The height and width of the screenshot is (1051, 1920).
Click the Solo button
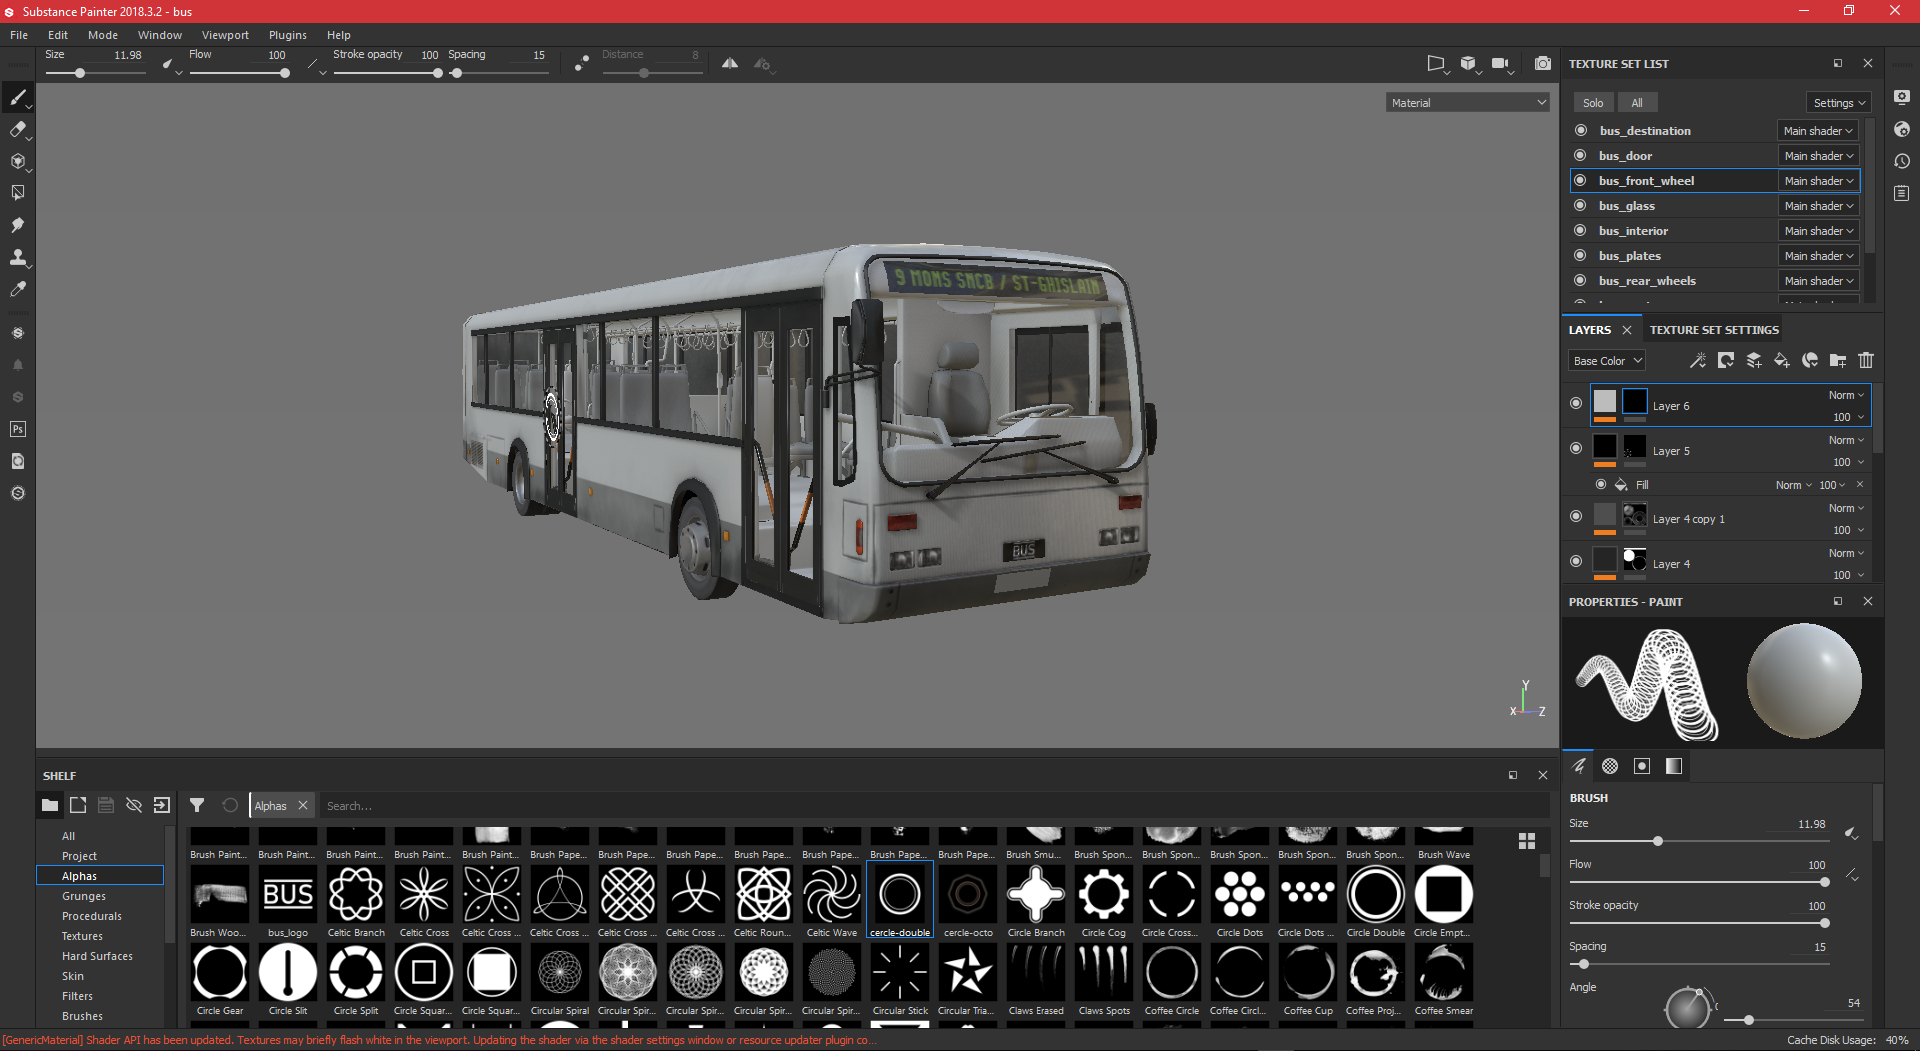pyautogui.click(x=1593, y=103)
